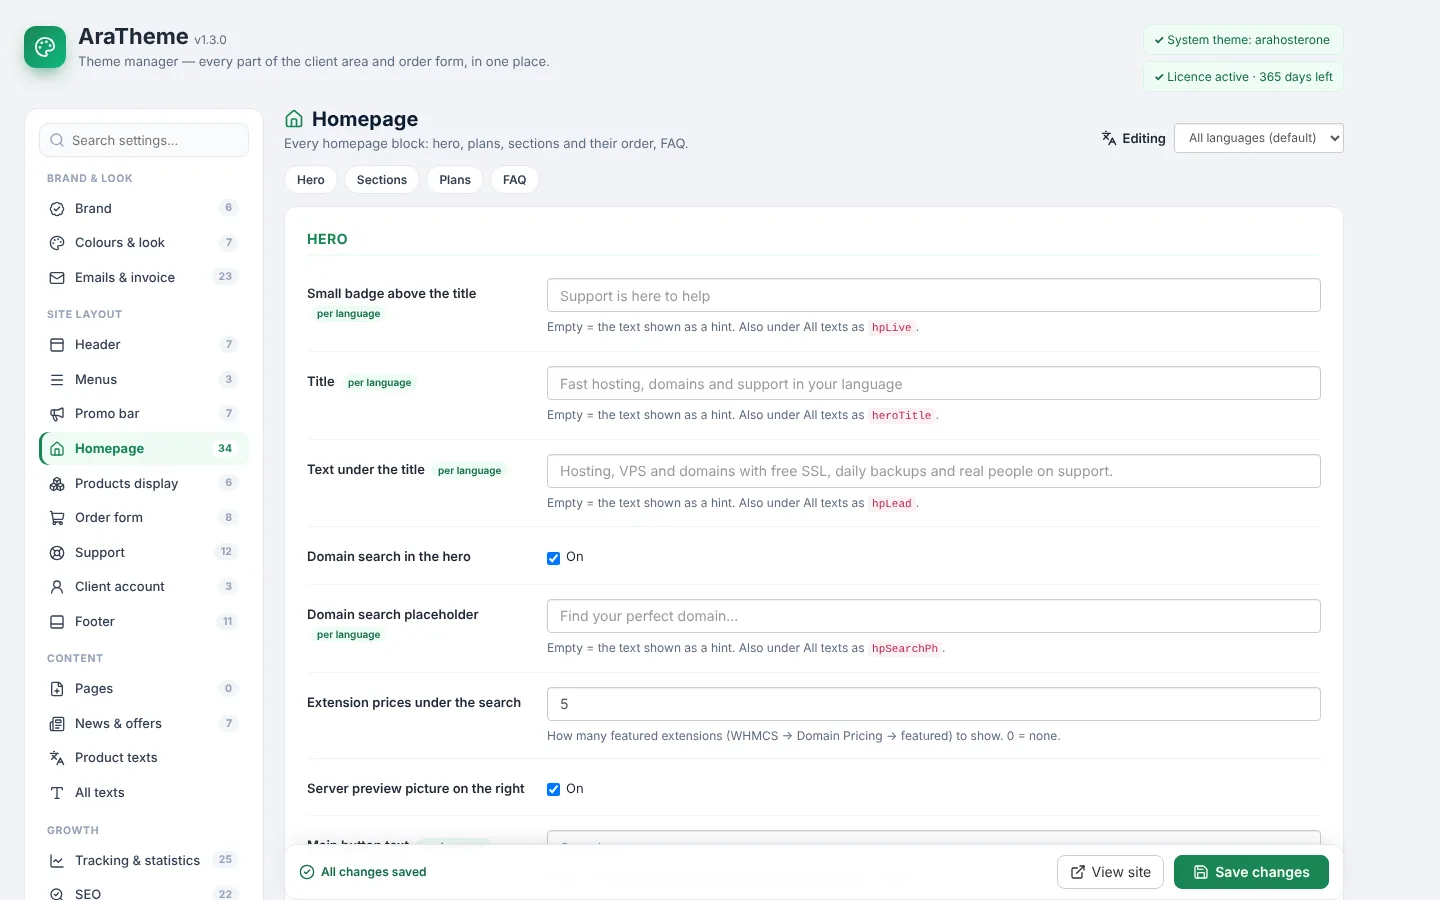Click the Menus hamburger icon
Image resolution: width=1440 pixels, height=900 pixels.
click(x=57, y=380)
